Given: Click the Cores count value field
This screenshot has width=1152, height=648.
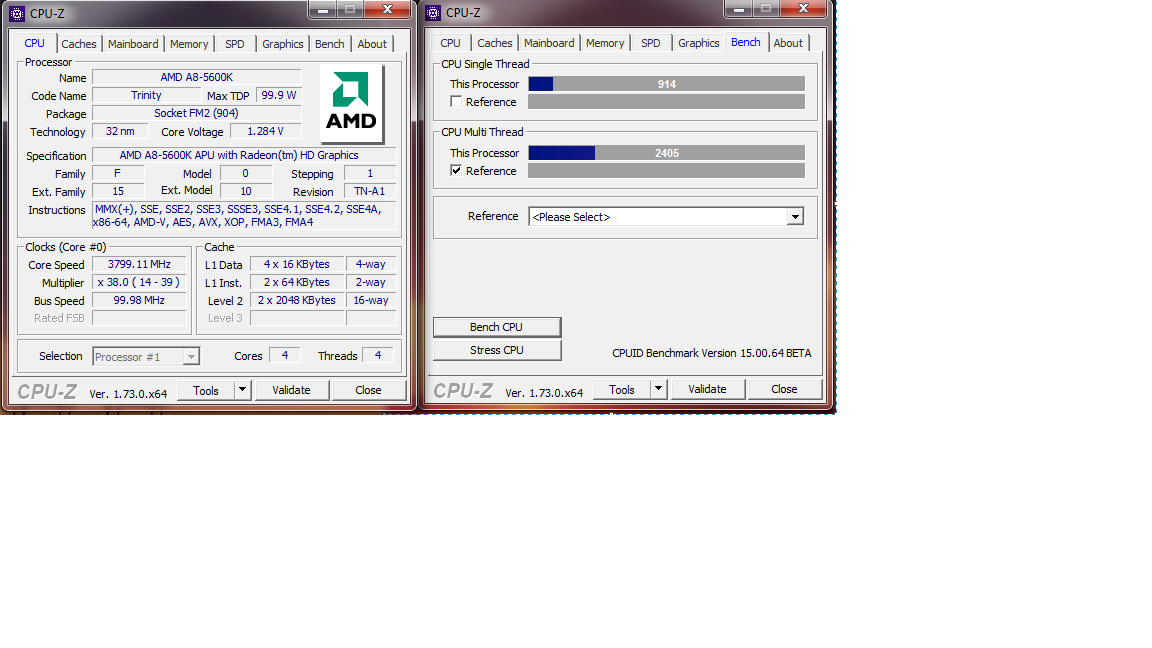Looking at the screenshot, I should tap(285, 356).
